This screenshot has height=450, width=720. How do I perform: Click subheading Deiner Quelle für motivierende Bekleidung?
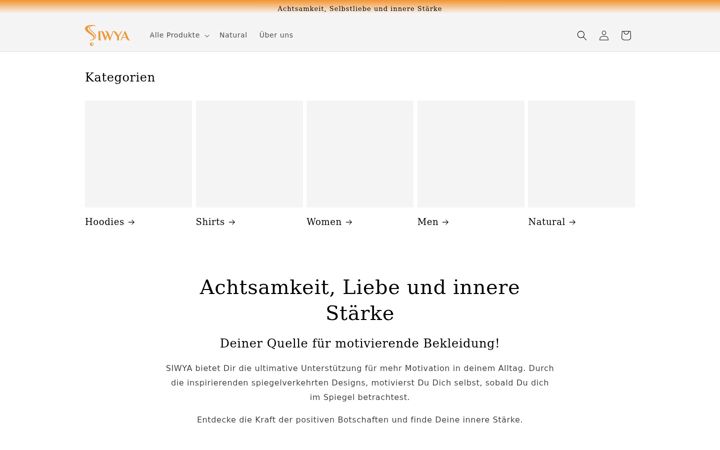360,343
